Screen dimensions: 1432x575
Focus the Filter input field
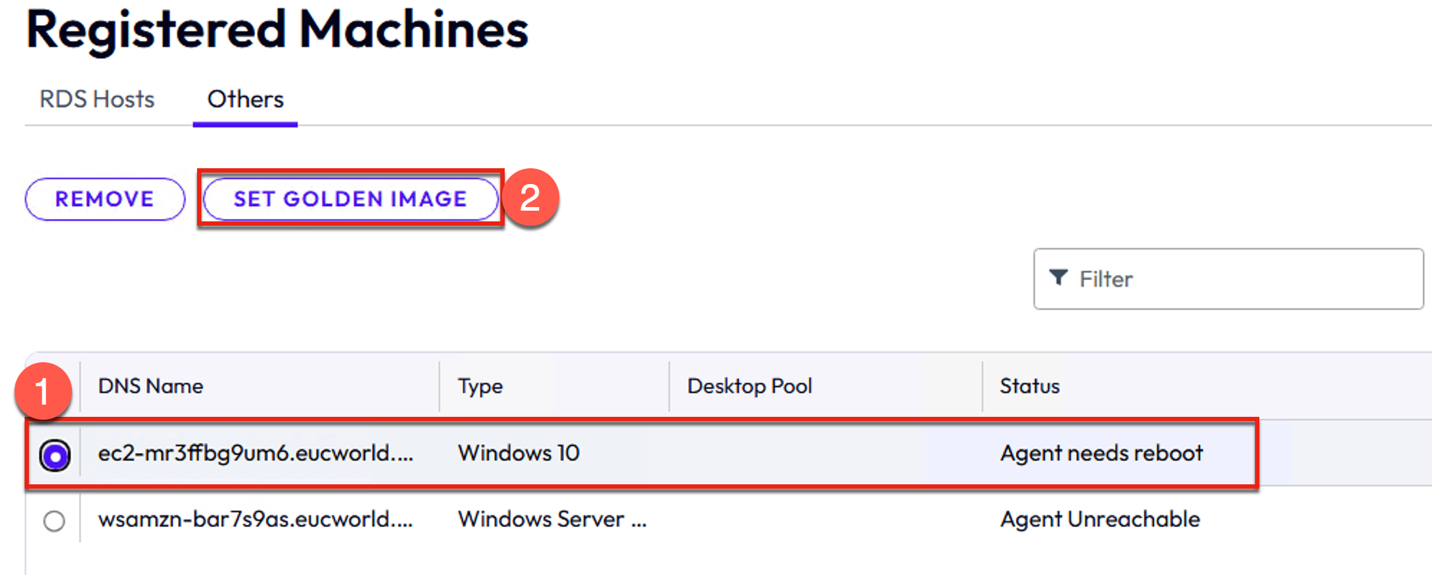[1228, 279]
